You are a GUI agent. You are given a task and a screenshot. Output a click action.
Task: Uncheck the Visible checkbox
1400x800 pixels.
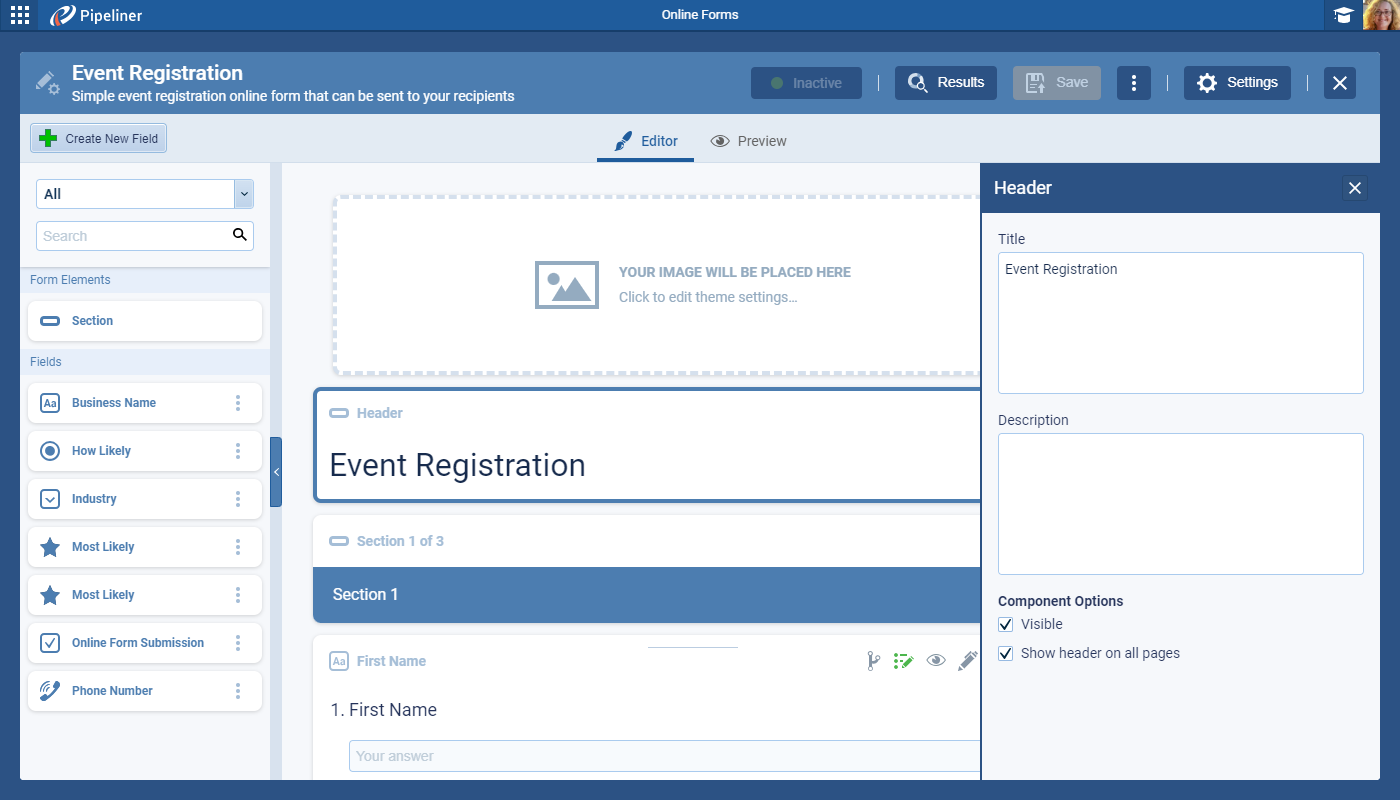click(1006, 625)
